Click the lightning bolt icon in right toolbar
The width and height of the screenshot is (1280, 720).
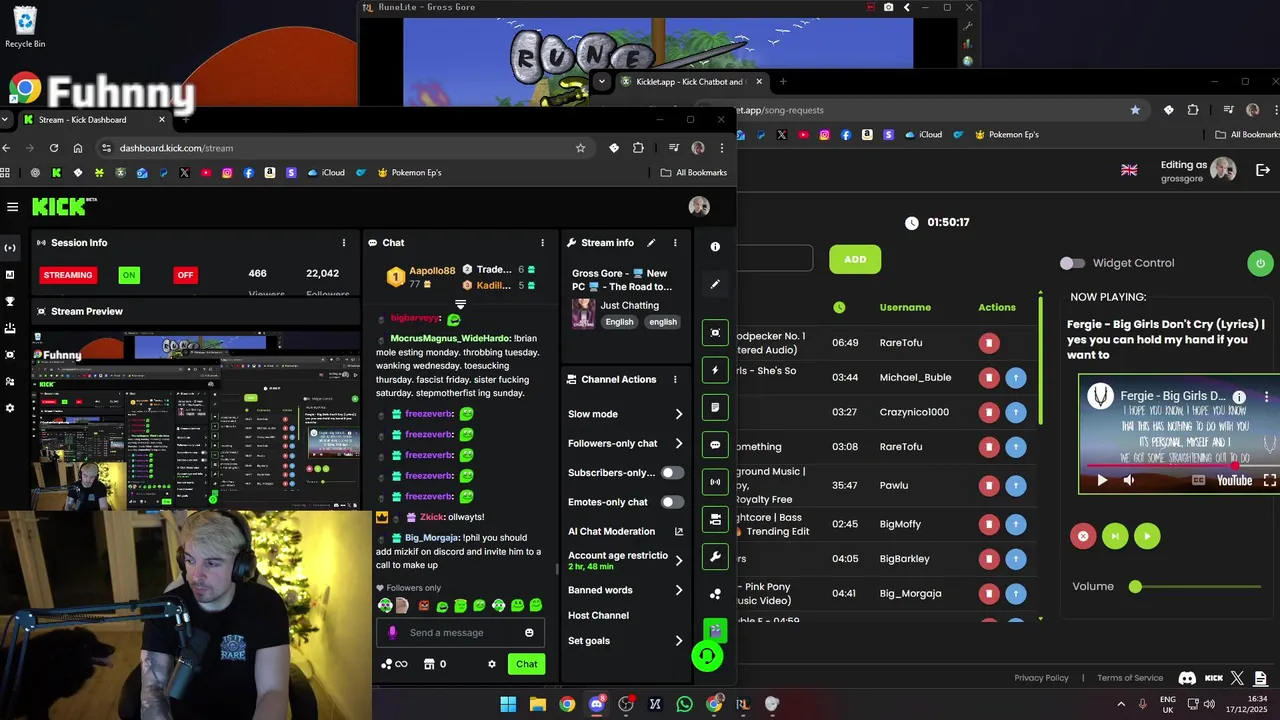tap(715, 370)
